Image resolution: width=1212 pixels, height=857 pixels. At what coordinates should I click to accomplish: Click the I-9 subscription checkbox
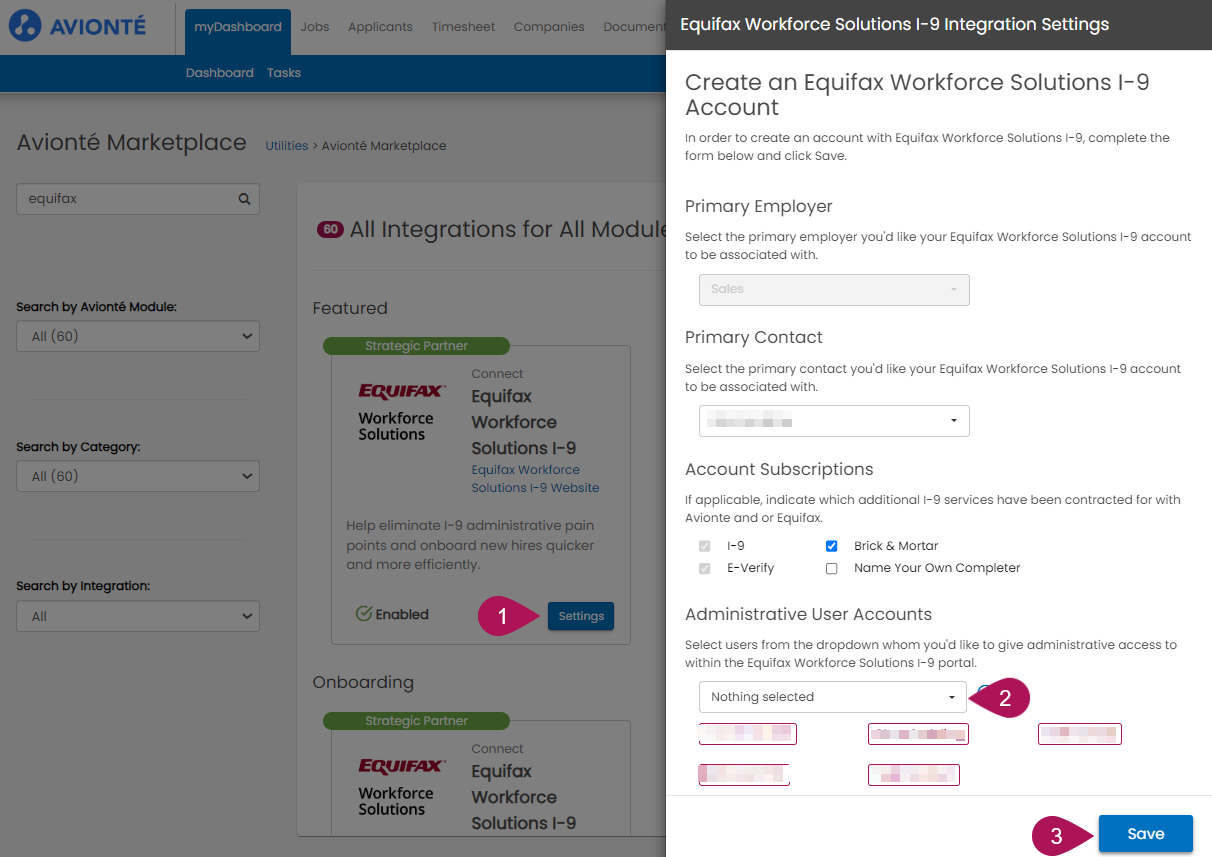point(703,545)
